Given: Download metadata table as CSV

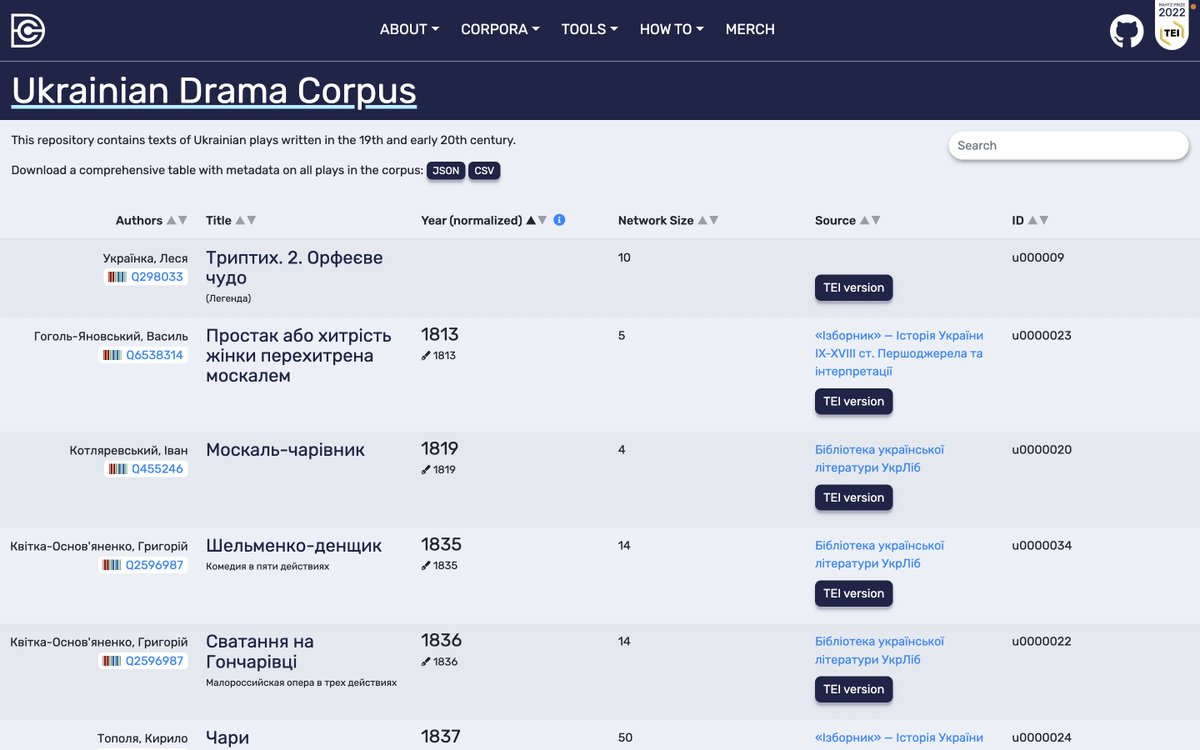Looking at the screenshot, I should tap(484, 171).
